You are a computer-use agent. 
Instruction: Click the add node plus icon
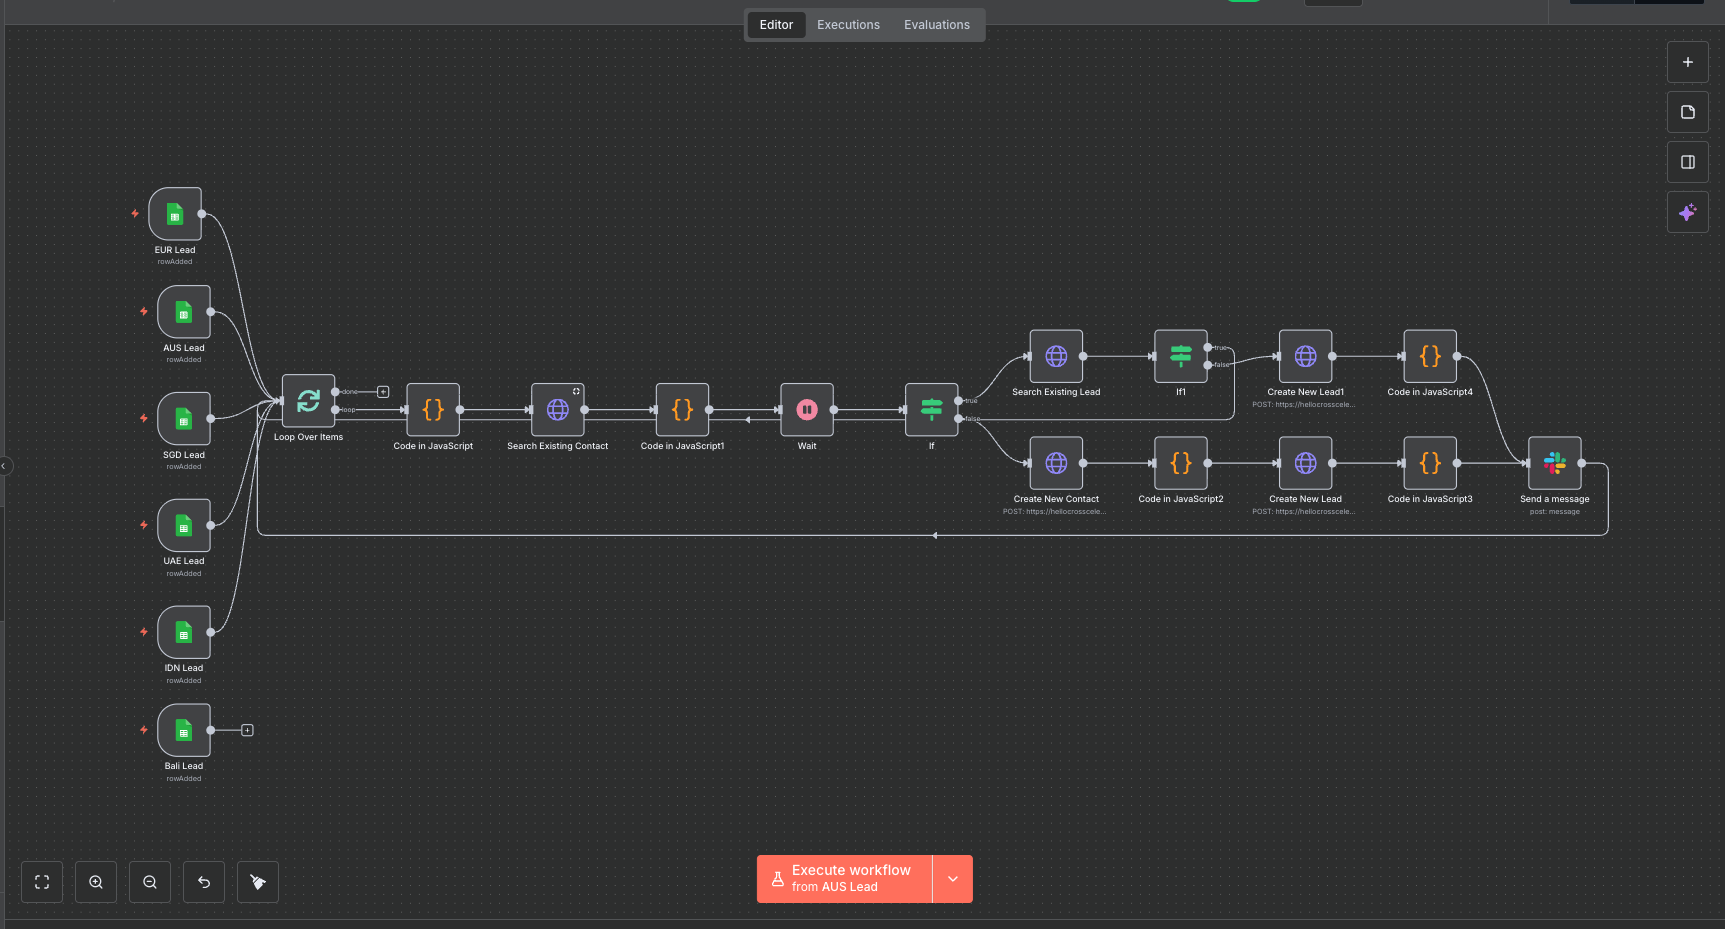pyautogui.click(x=1687, y=62)
